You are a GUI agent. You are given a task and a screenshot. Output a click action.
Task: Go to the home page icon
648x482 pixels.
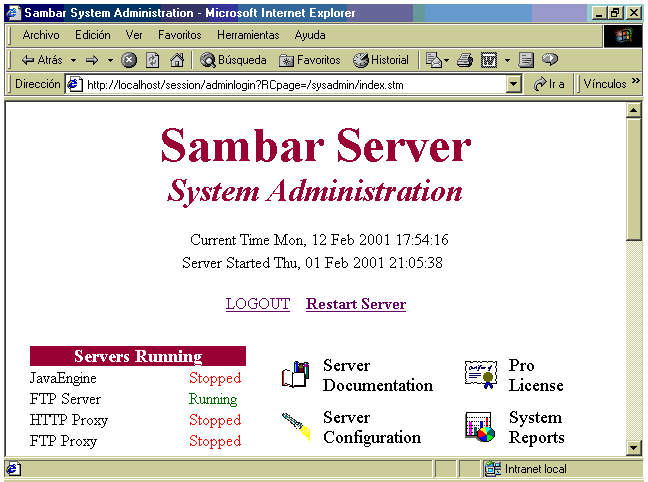pos(177,60)
